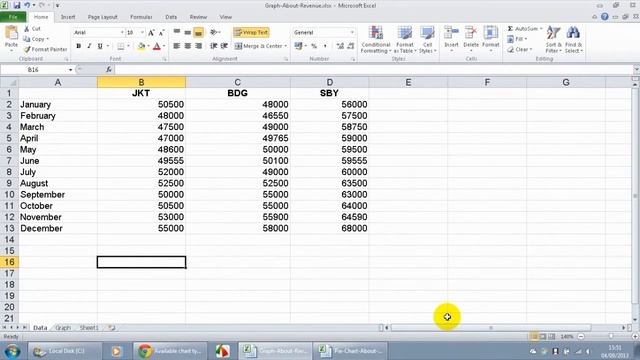
Task: Open Font dialog launcher
Action: (165, 59)
